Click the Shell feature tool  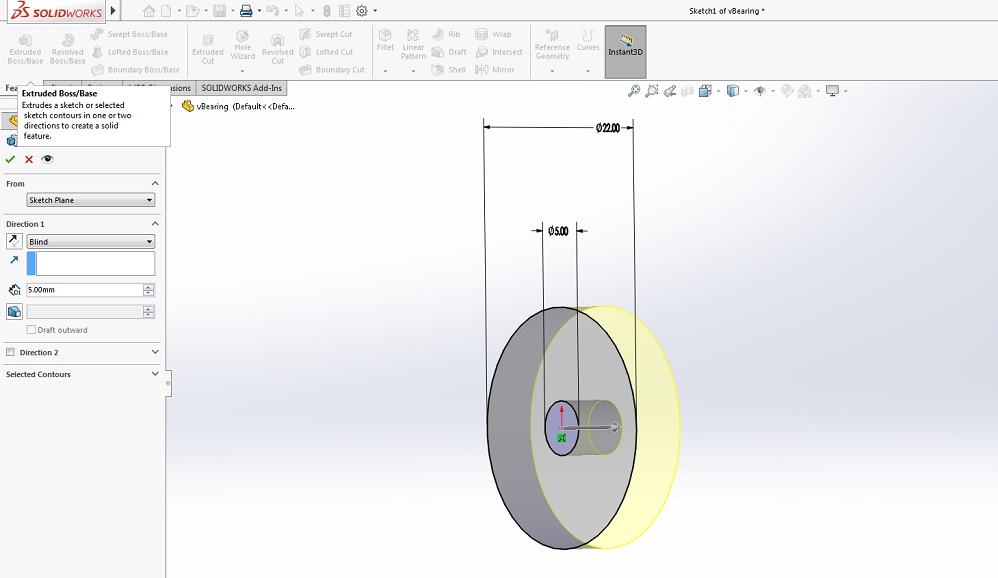tap(449, 69)
